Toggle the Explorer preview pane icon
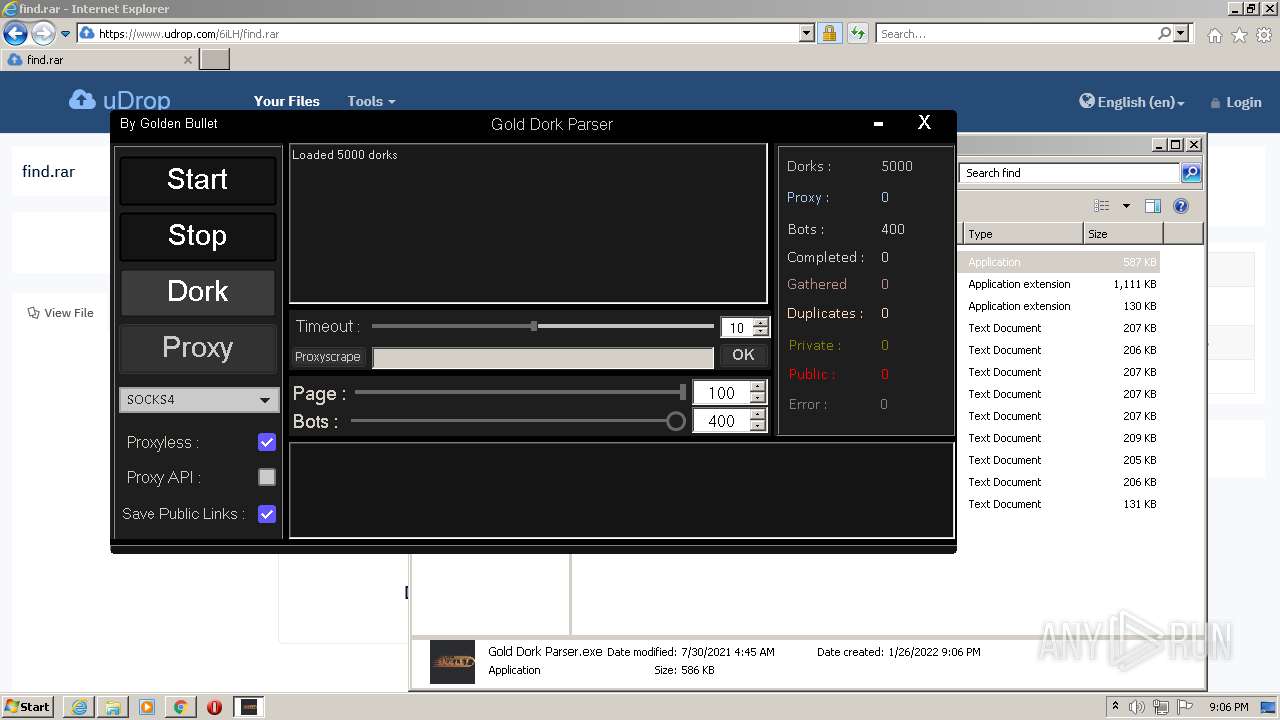 (1153, 206)
